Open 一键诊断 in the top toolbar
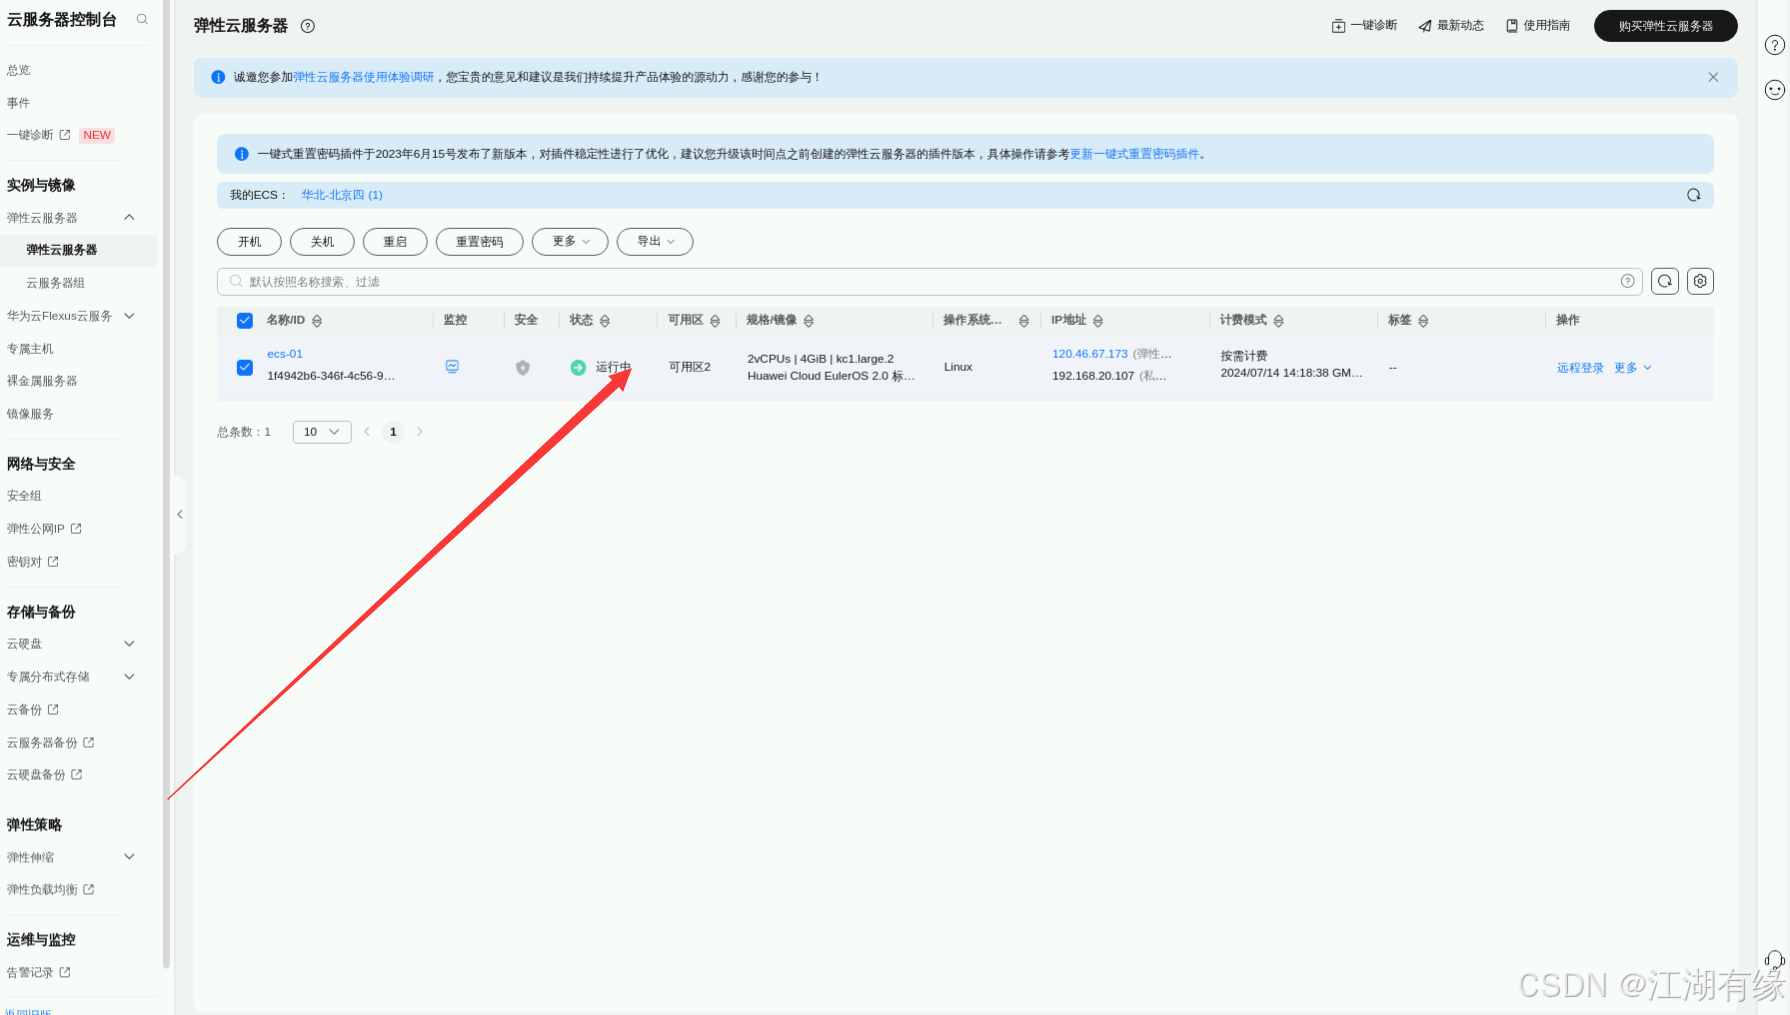 click(1364, 25)
